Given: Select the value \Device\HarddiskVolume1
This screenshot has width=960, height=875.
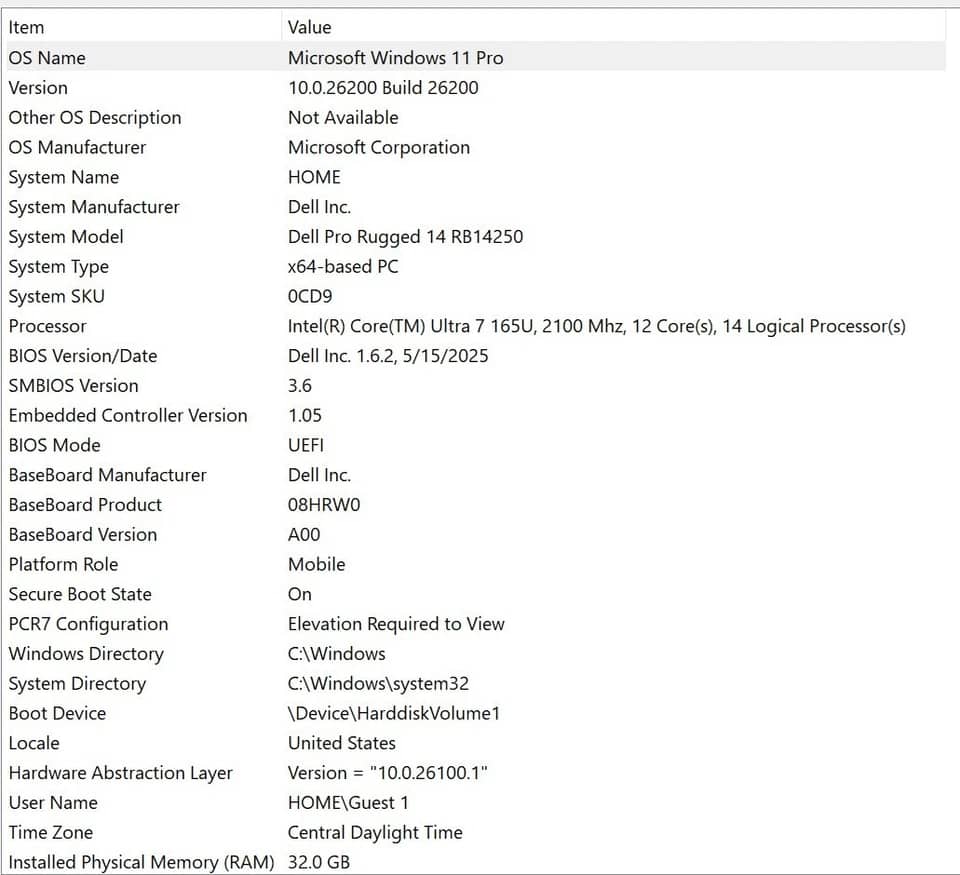Looking at the screenshot, I should 394,713.
